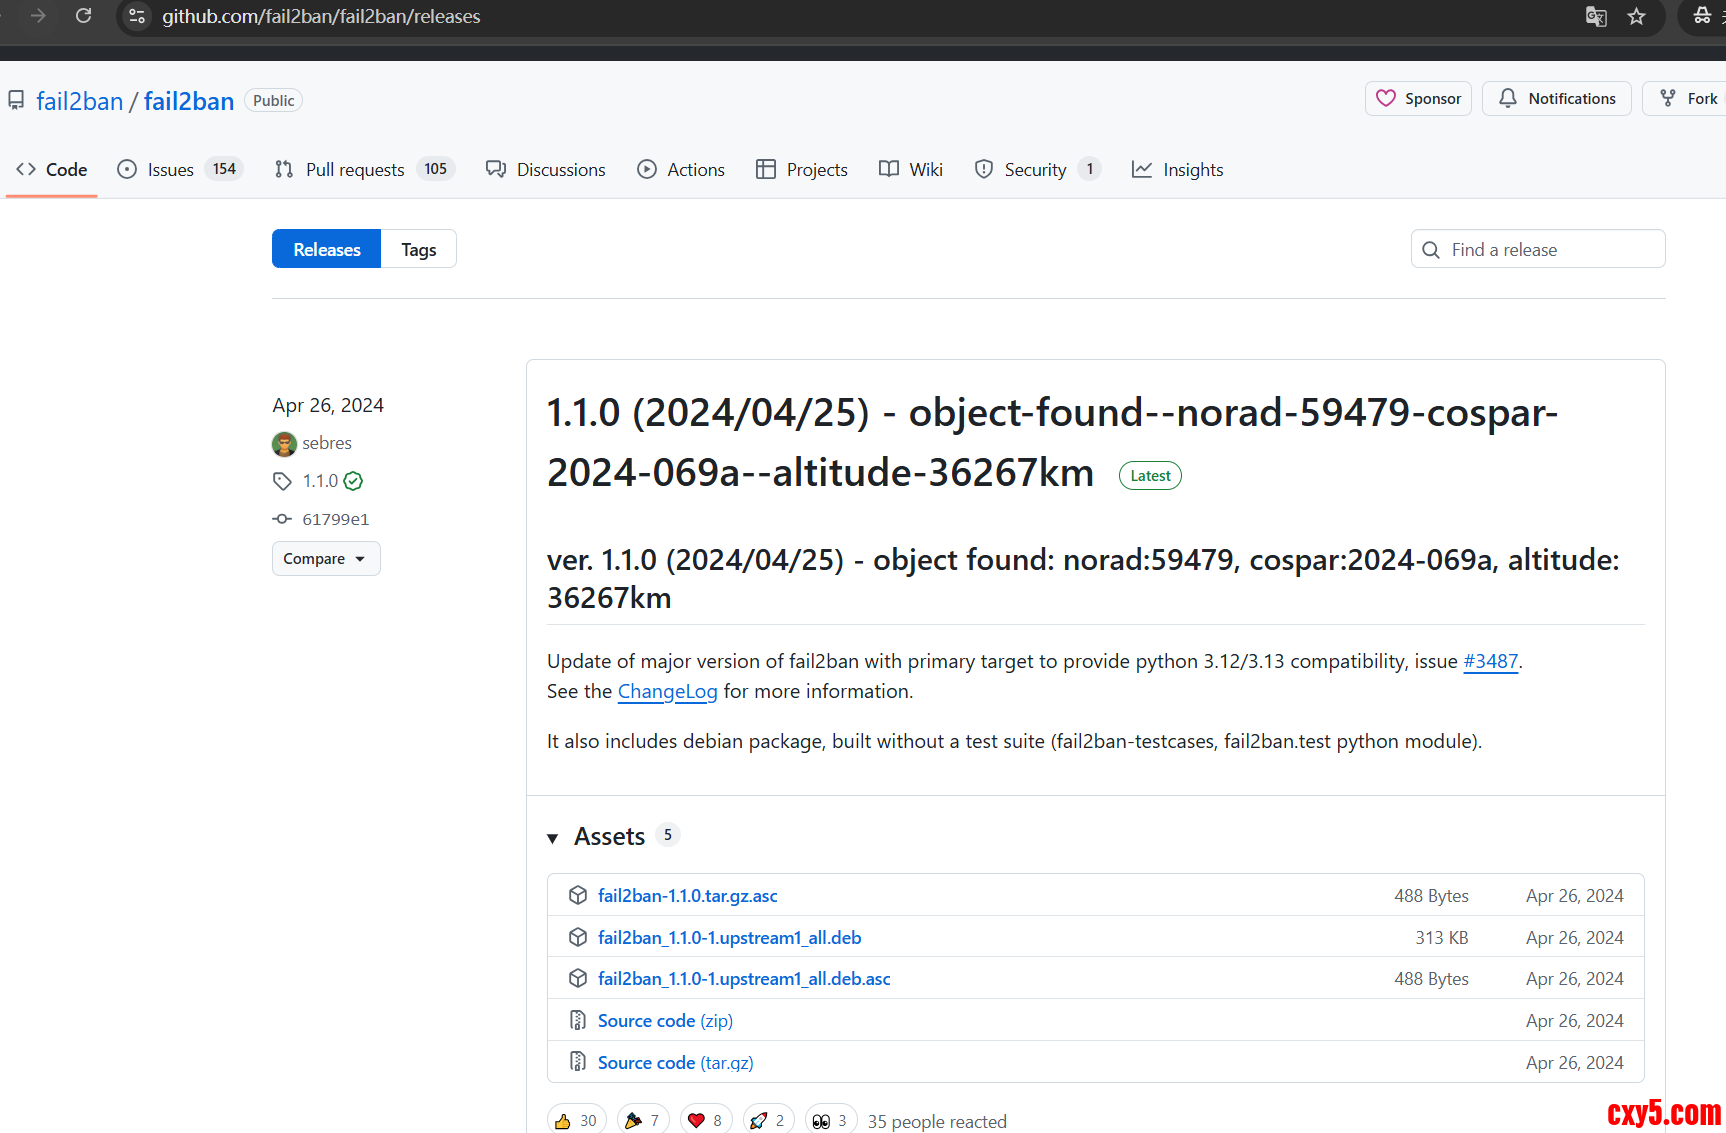Toggle the heart reaction
Image resolution: width=1726 pixels, height=1133 pixels.
point(706,1120)
